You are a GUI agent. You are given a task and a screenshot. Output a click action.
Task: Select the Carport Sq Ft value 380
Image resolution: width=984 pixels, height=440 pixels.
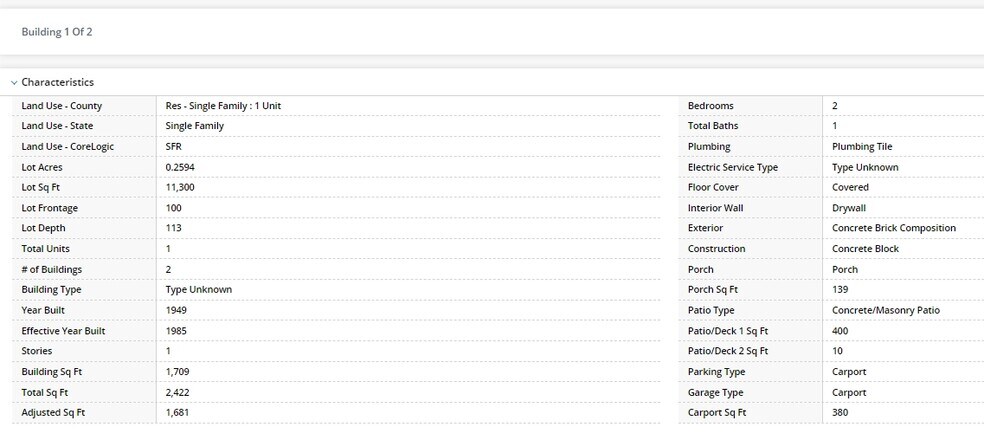coord(840,412)
